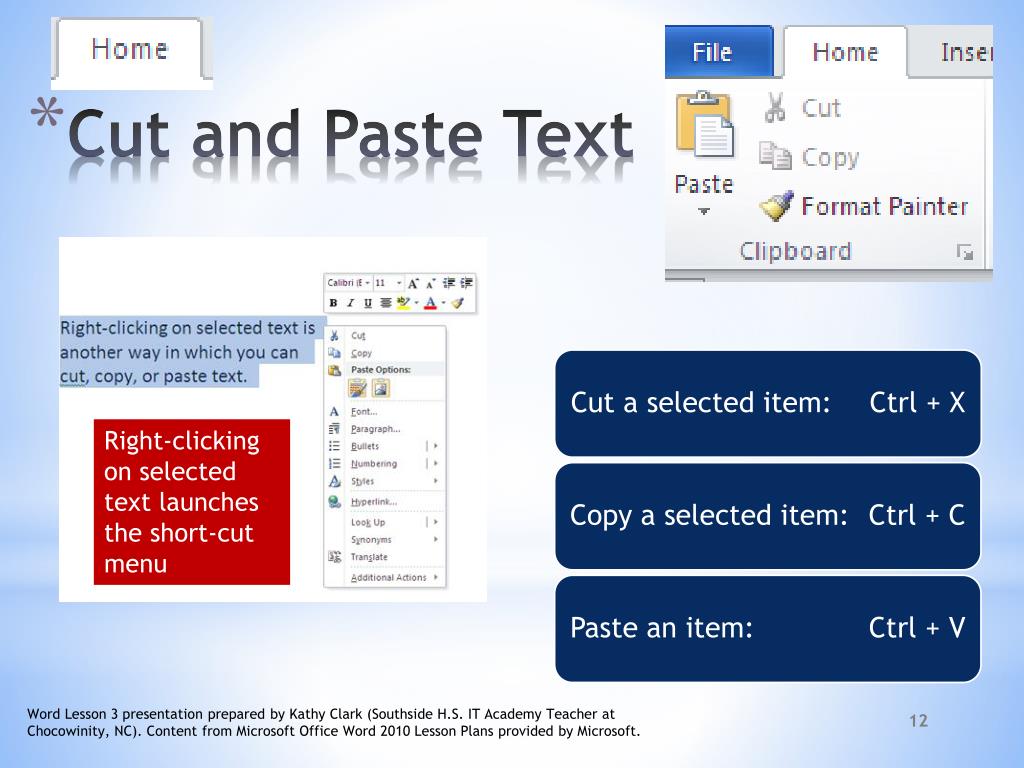Click Copy in the Clipboard ribbon group
The height and width of the screenshot is (768, 1024).
tap(809, 157)
